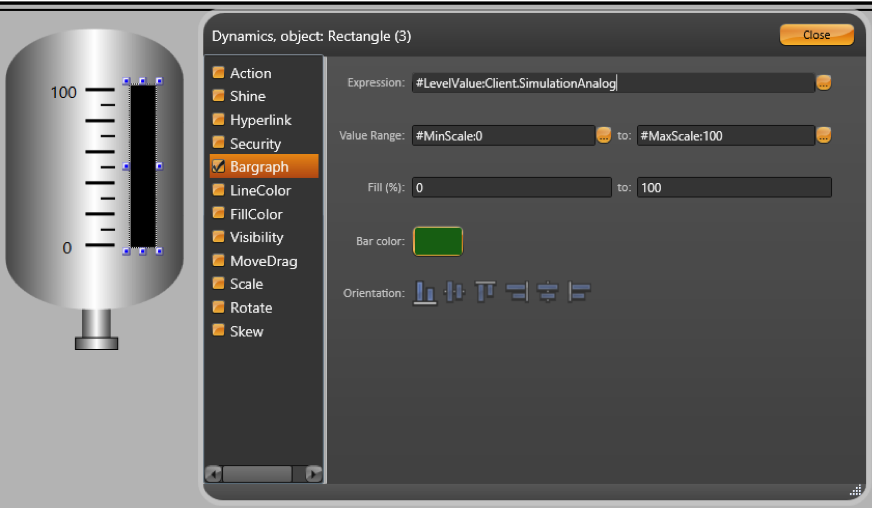Click the Fill percent maximum field
This screenshot has width=872, height=508.
point(734,188)
